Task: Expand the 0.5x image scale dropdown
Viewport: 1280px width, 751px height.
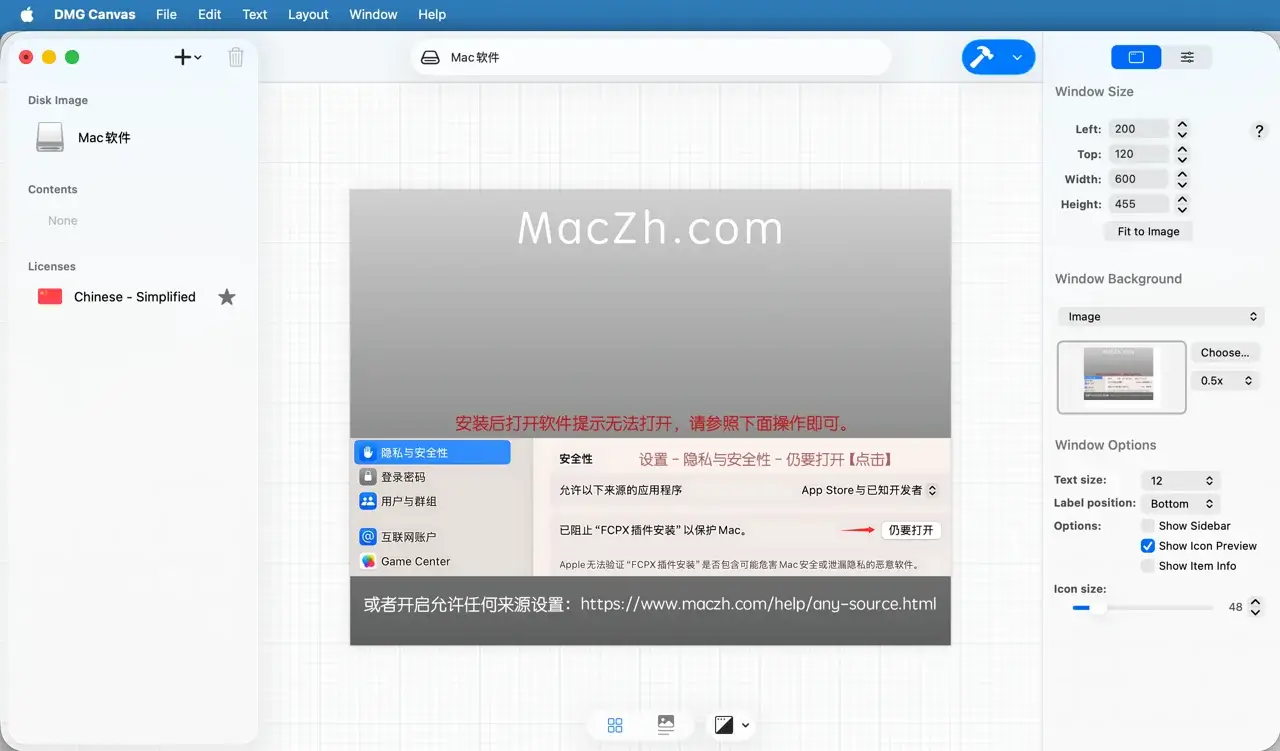Action: pos(1225,381)
